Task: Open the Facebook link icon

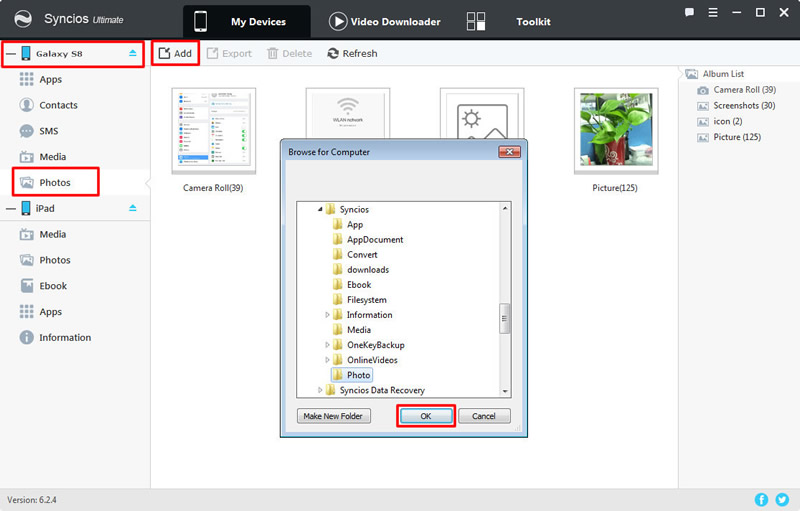Action: coord(761,499)
